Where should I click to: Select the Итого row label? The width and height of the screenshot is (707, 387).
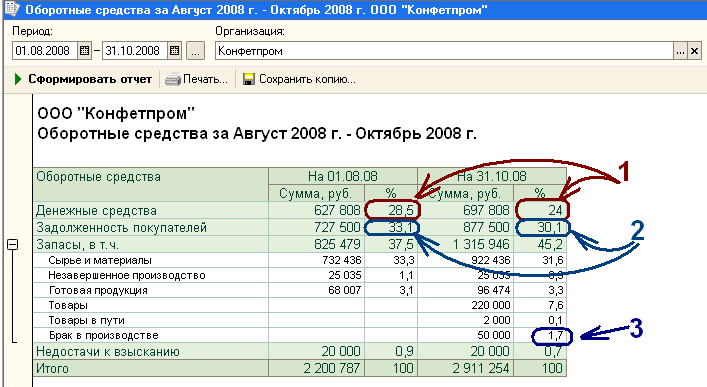click(x=52, y=369)
